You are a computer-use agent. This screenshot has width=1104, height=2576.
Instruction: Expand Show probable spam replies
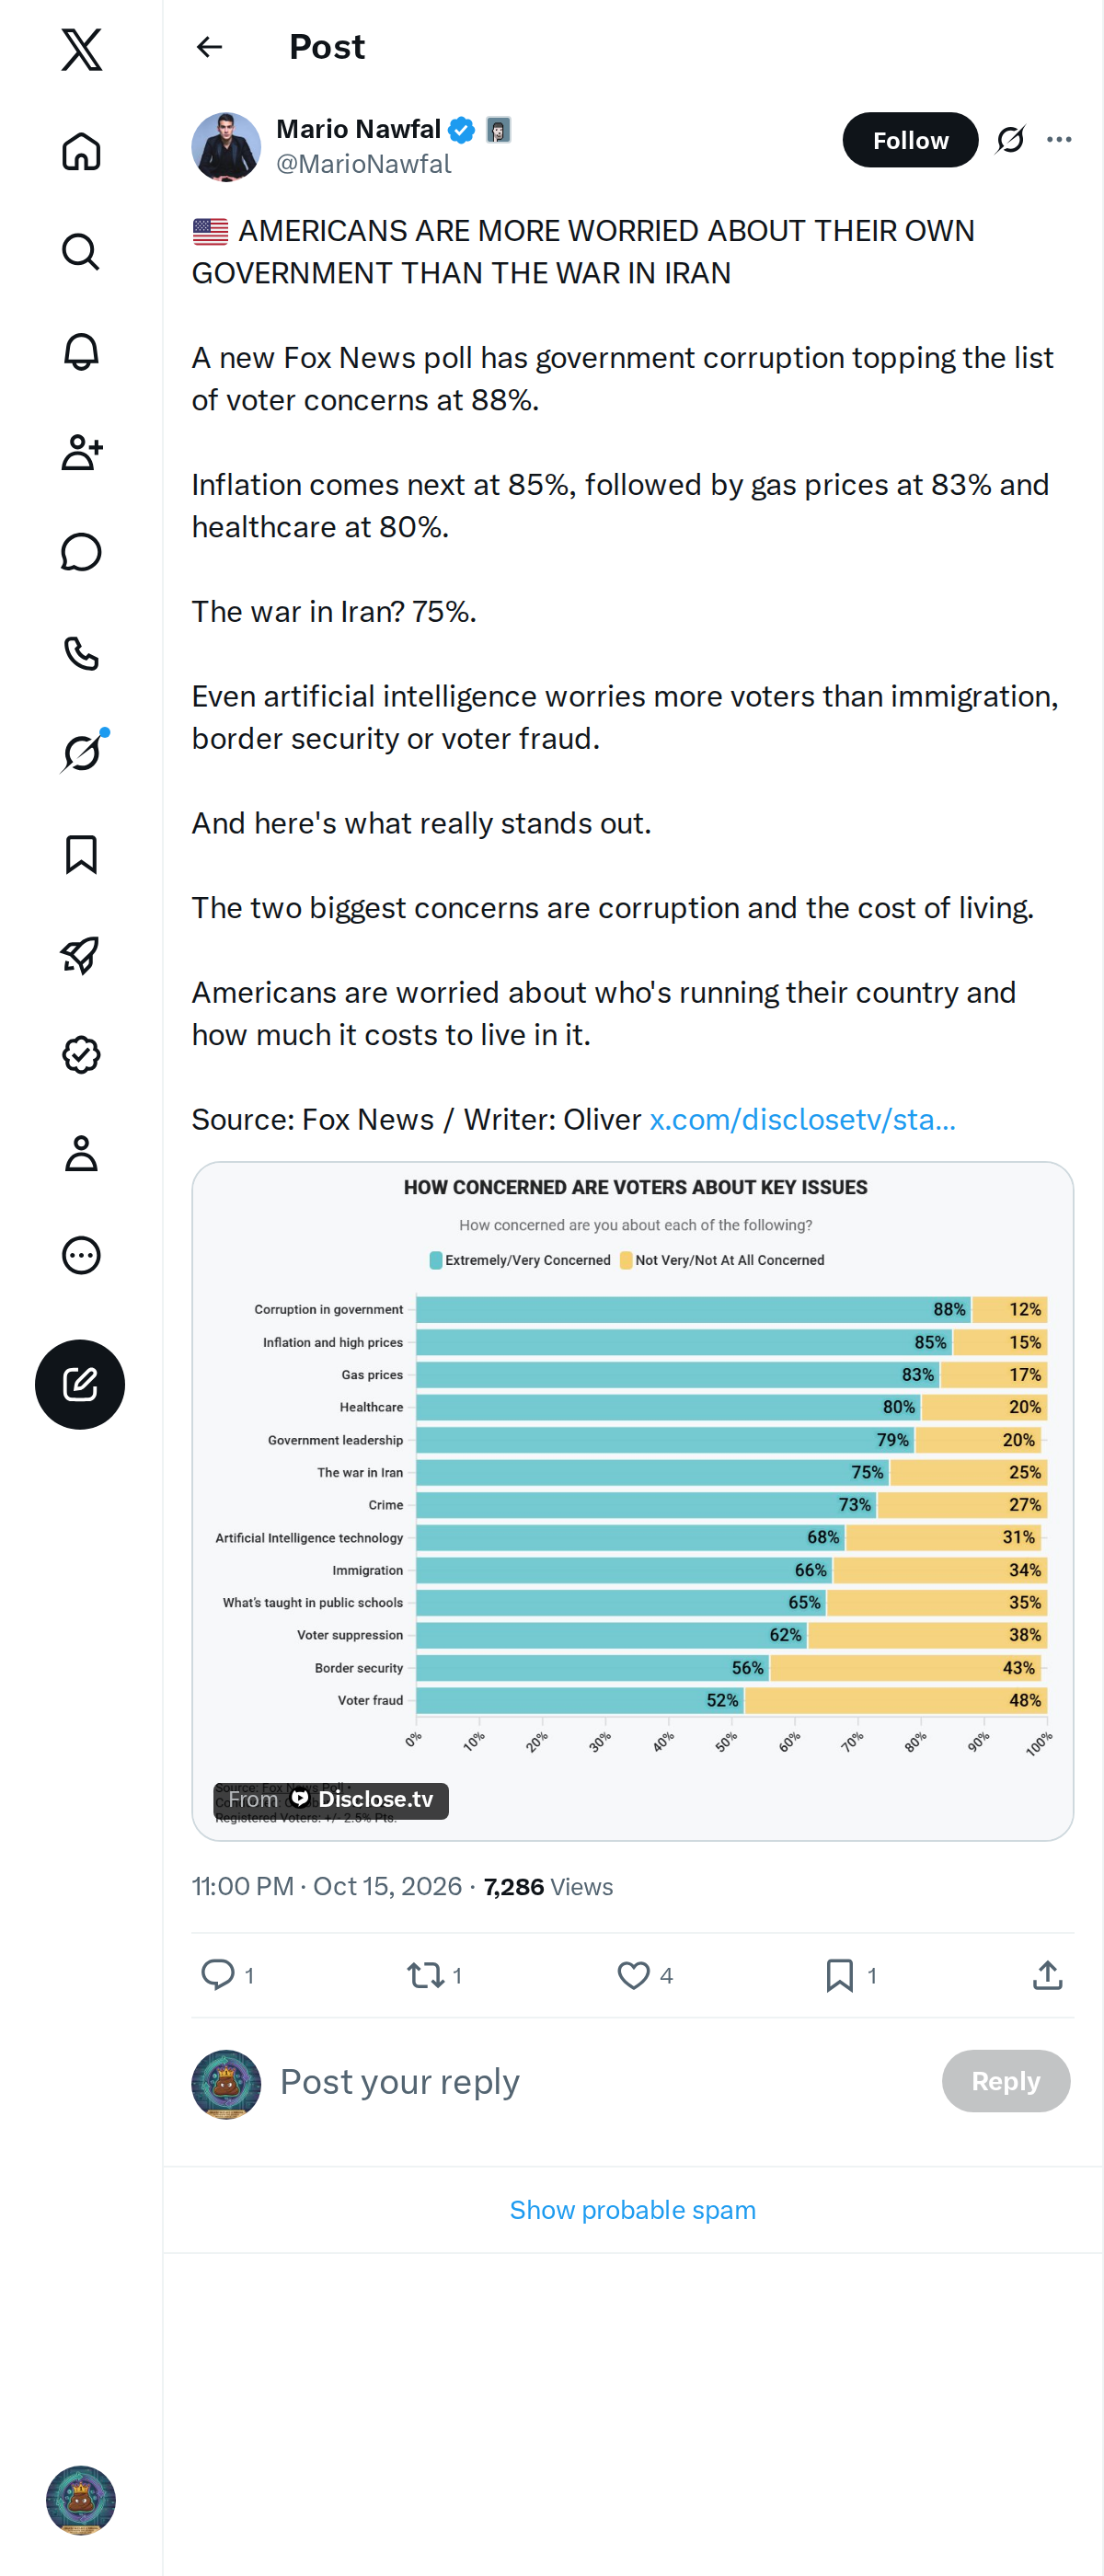click(x=633, y=2210)
